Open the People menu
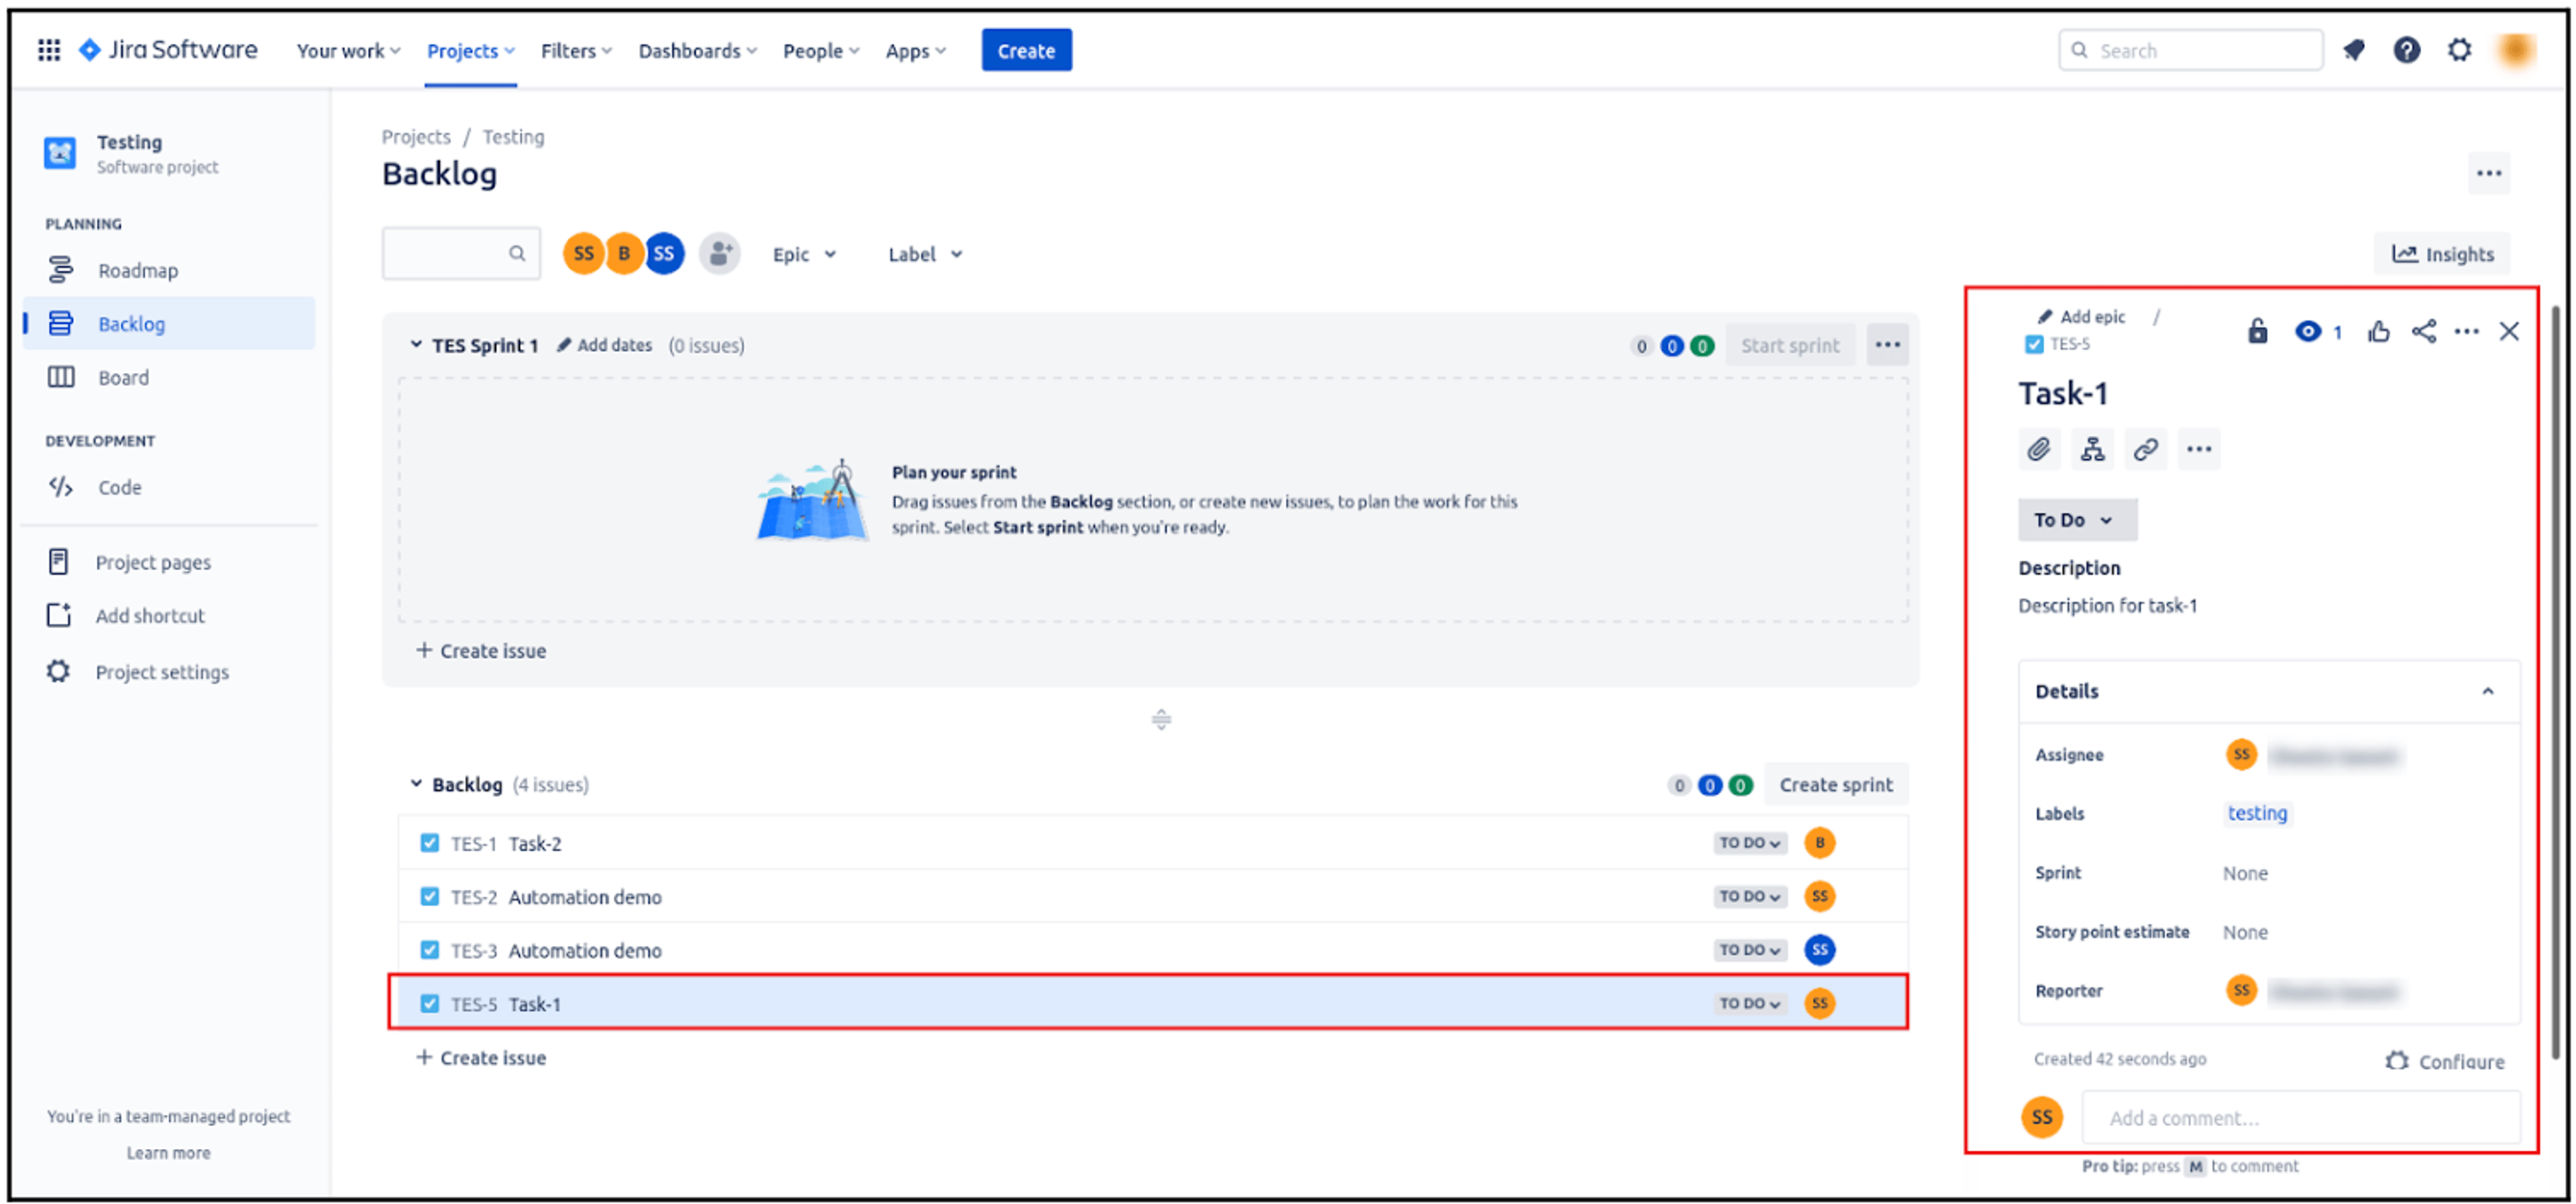 [x=820, y=50]
